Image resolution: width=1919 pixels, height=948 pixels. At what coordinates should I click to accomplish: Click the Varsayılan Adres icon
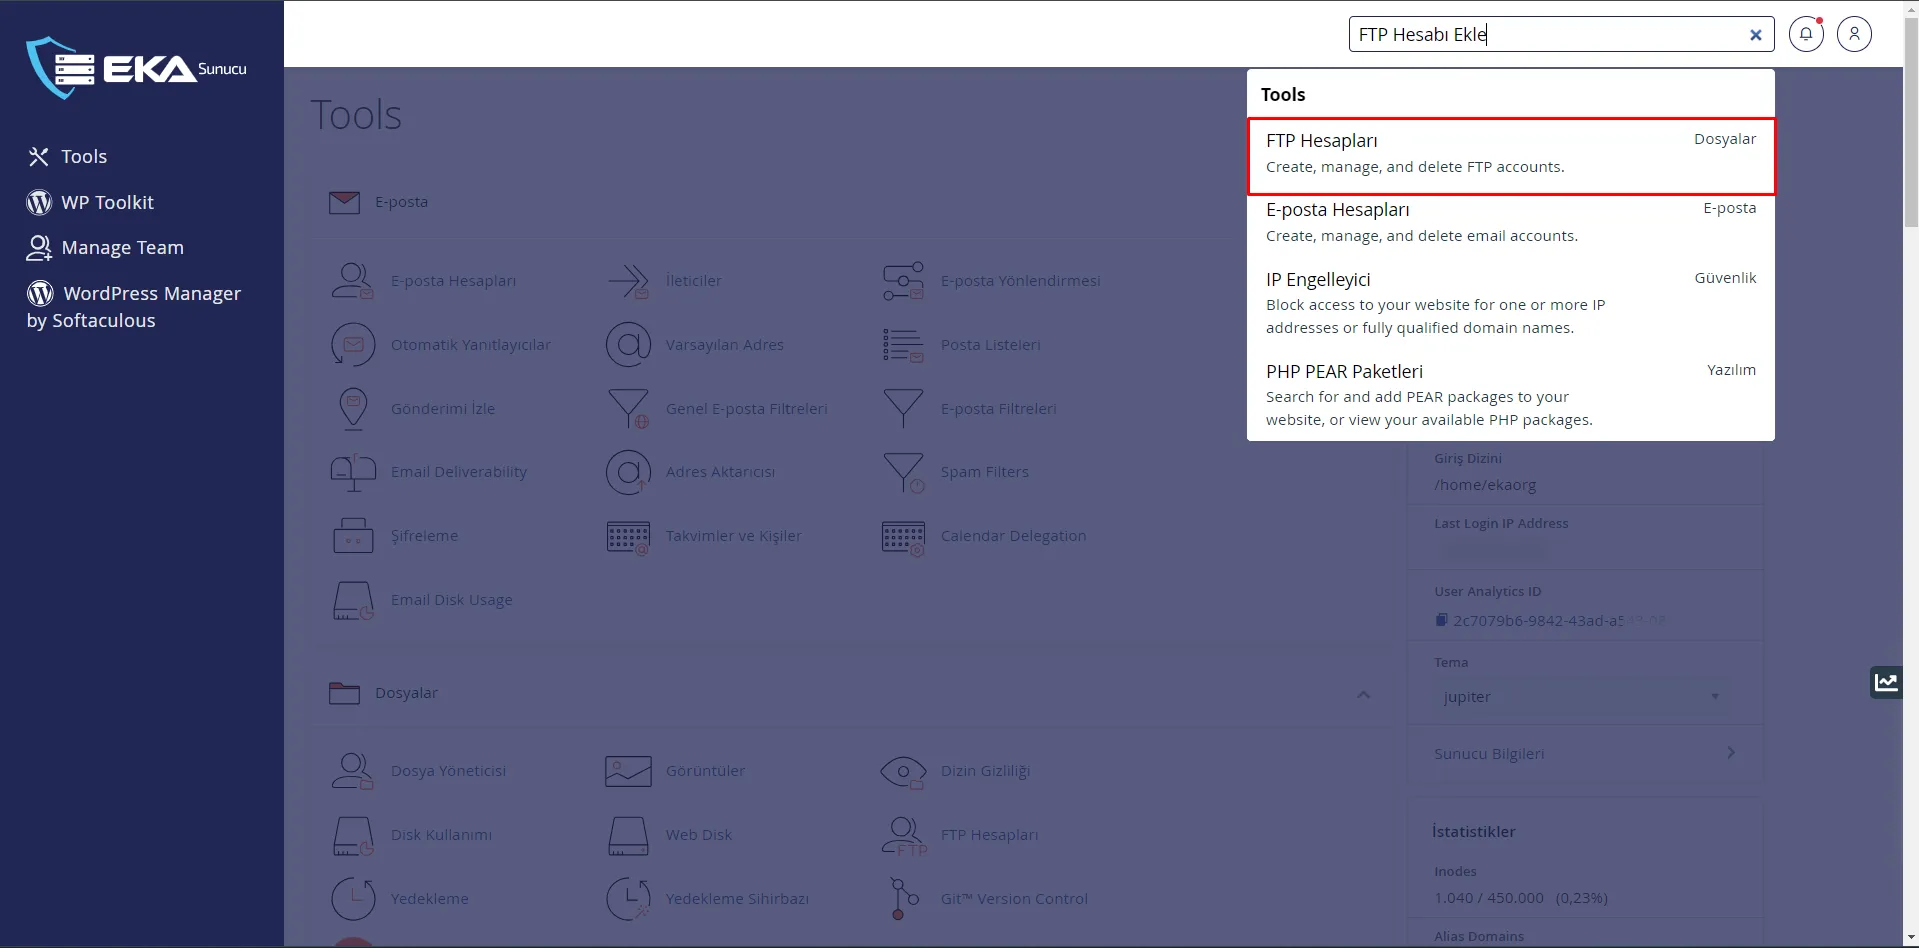click(x=628, y=345)
